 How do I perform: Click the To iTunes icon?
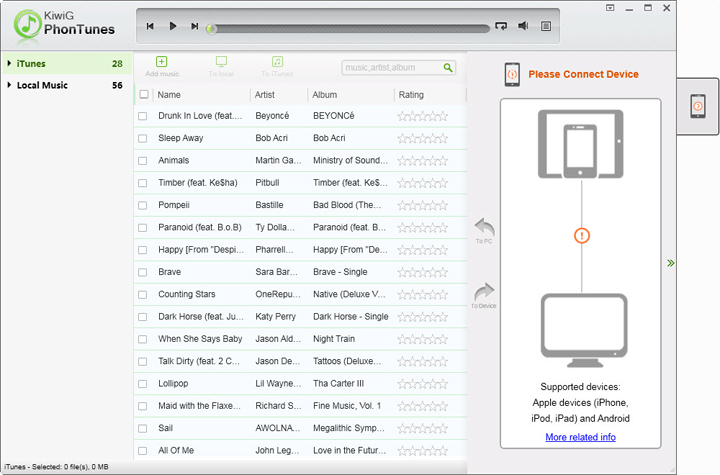click(277, 62)
